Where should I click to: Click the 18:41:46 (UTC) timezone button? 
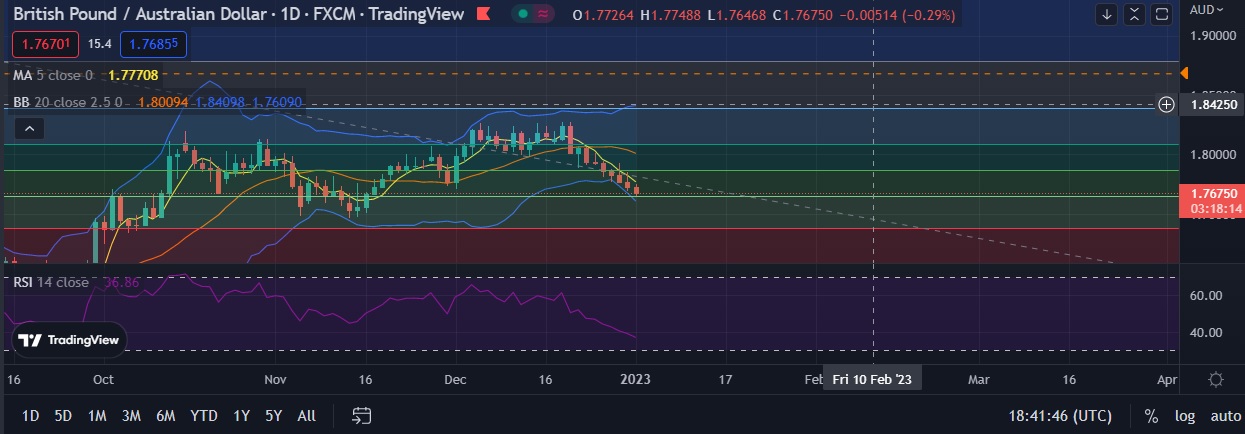1060,415
